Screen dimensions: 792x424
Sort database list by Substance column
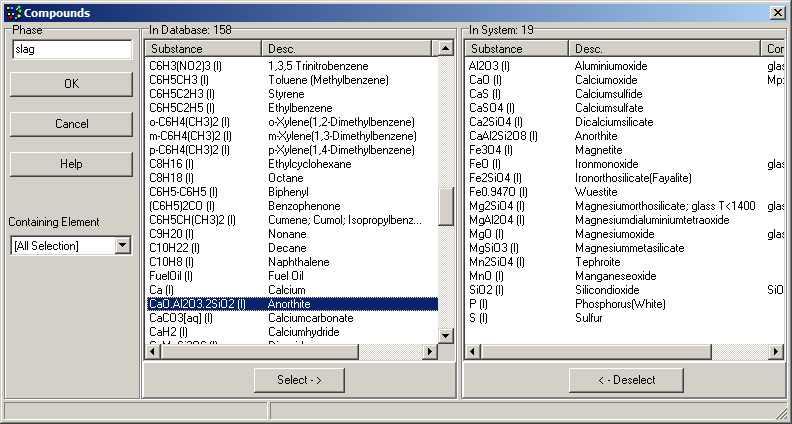click(203, 48)
